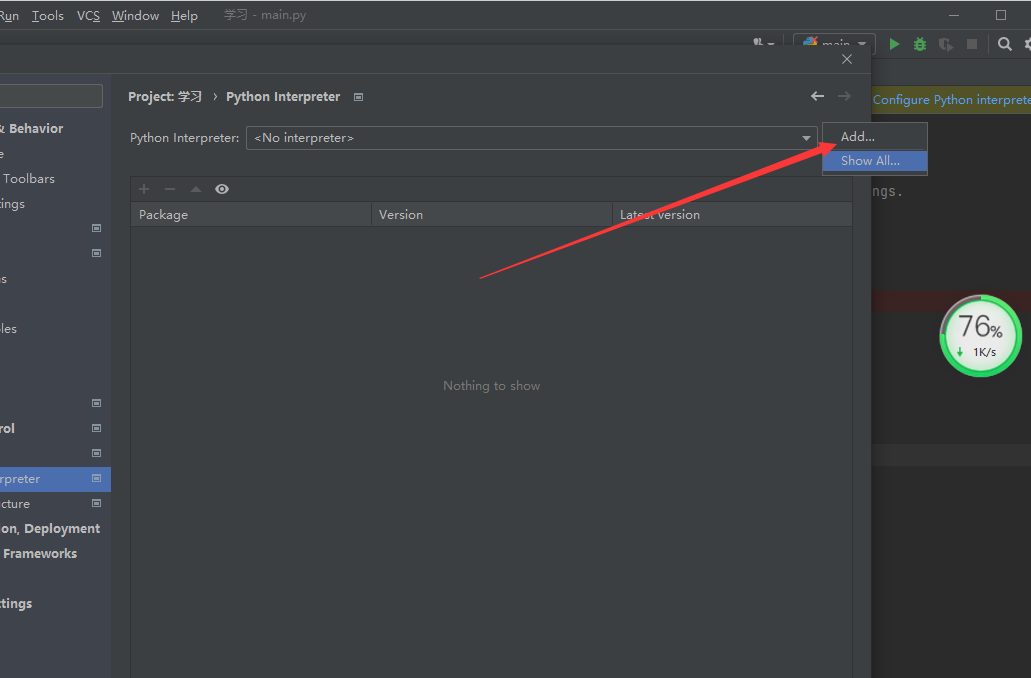Toggle show early releases eye icon

[x=222, y=189]
